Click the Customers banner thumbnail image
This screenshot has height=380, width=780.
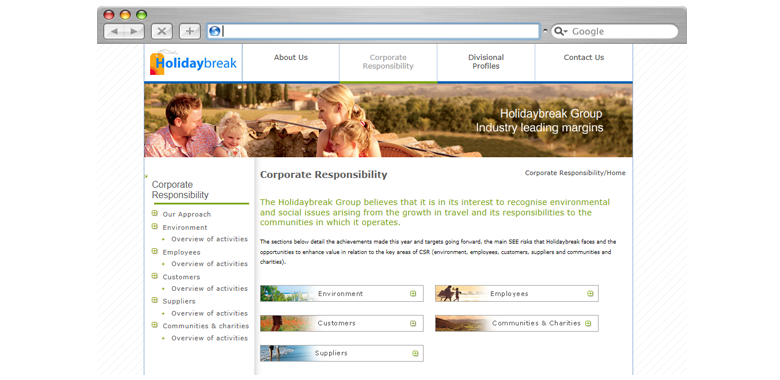[x=286, y=323]
